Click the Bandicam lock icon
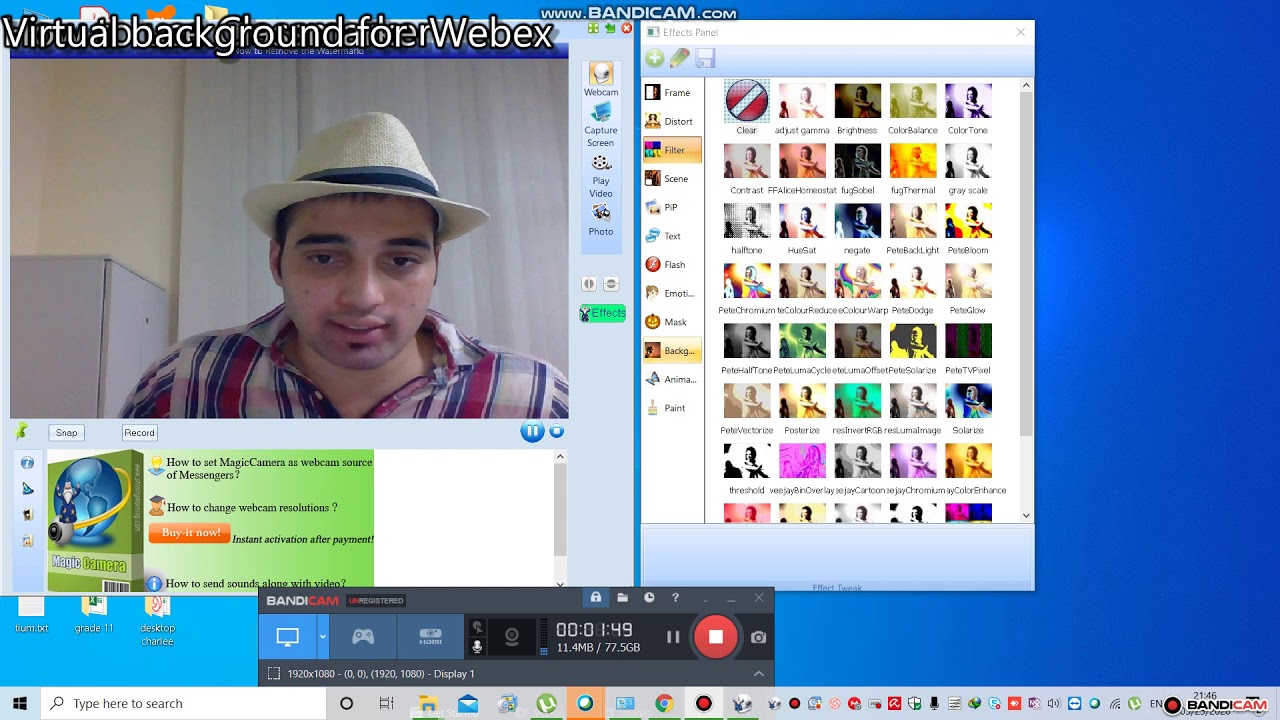This screenshot has height=720, width=1280. point(596,598)
